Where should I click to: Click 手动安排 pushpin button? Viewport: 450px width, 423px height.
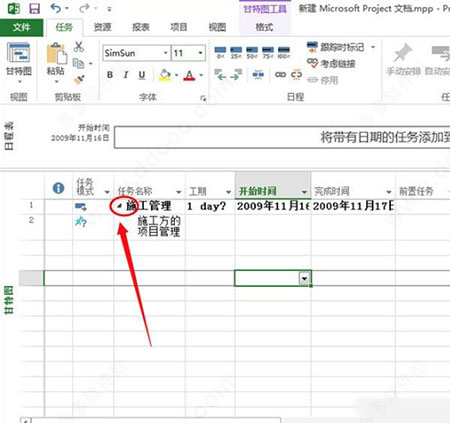click(403, 60)
